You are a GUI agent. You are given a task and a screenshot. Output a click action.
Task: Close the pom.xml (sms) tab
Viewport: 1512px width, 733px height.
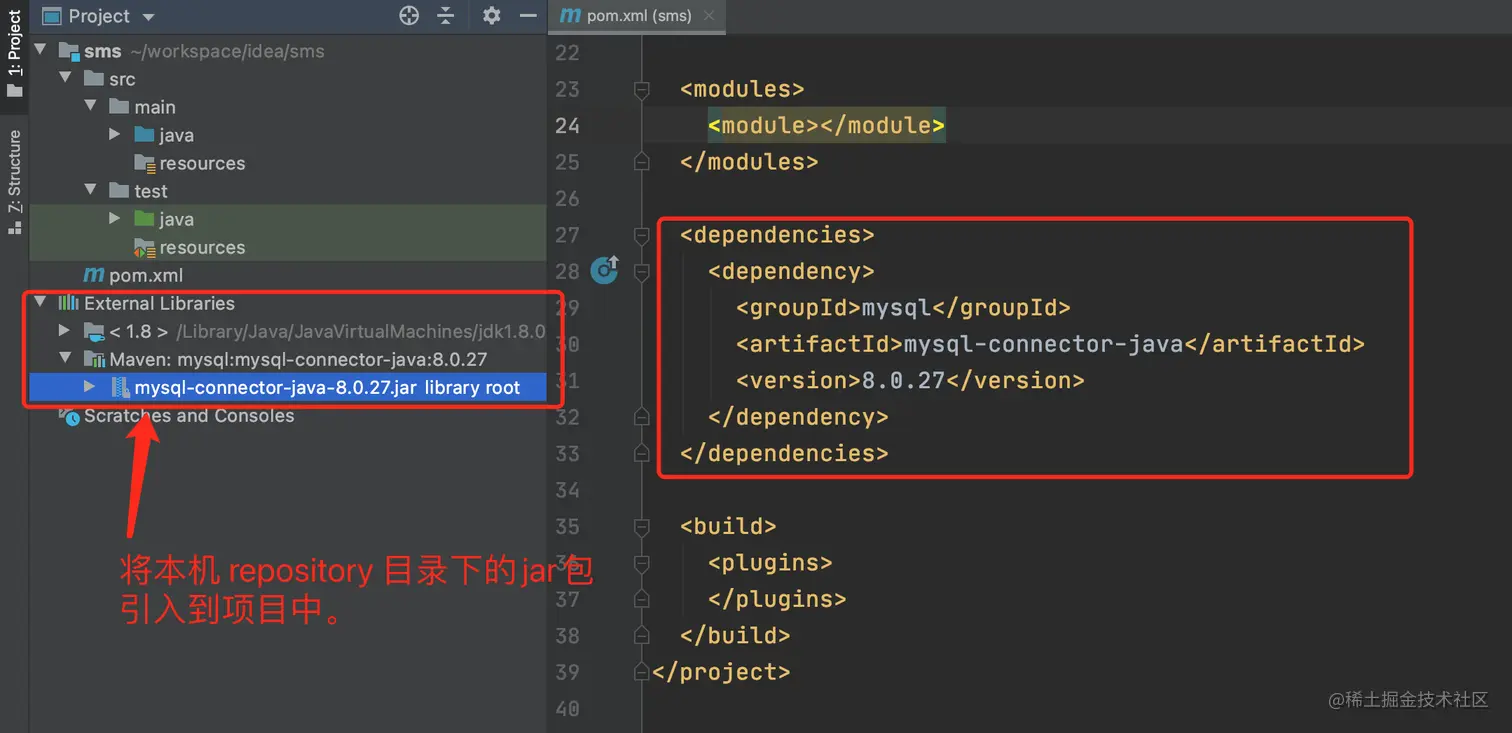[709, 16]
